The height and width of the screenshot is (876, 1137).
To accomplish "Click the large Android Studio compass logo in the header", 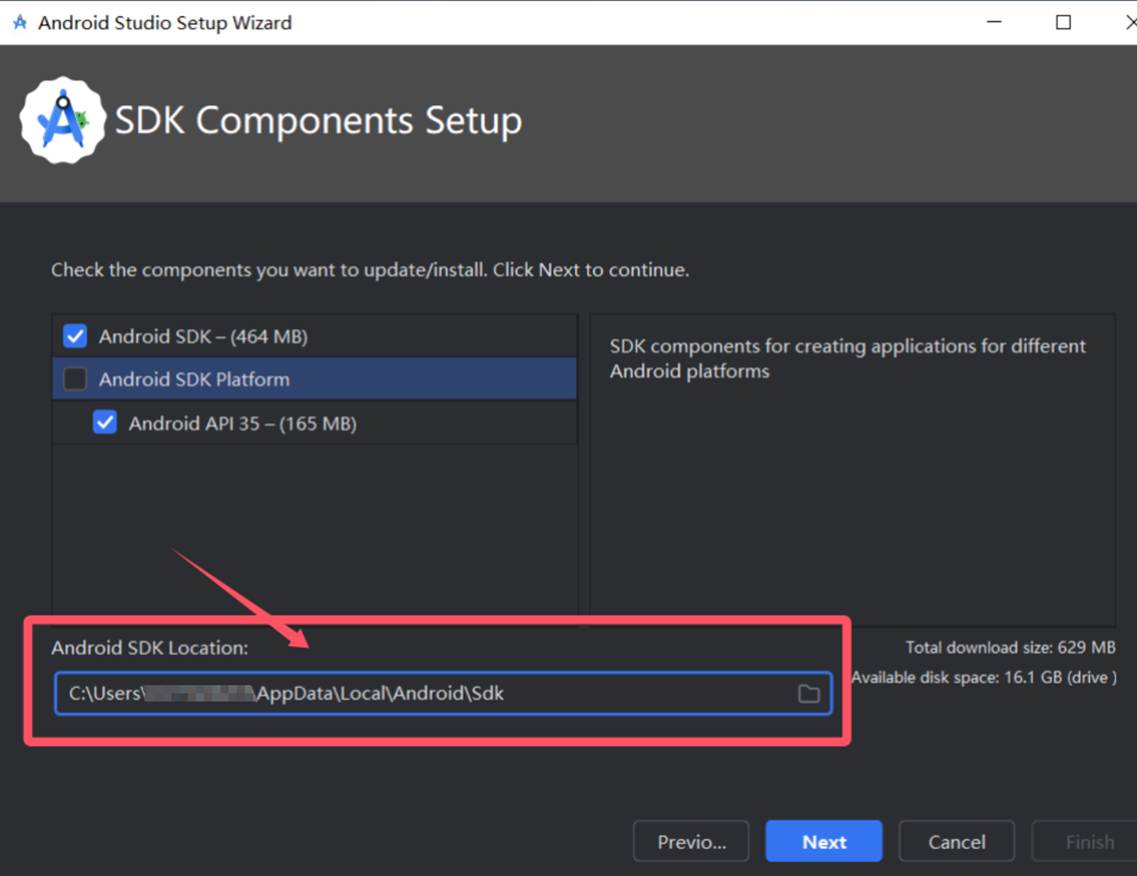I will pyautogui.click(x=62, y=120).
